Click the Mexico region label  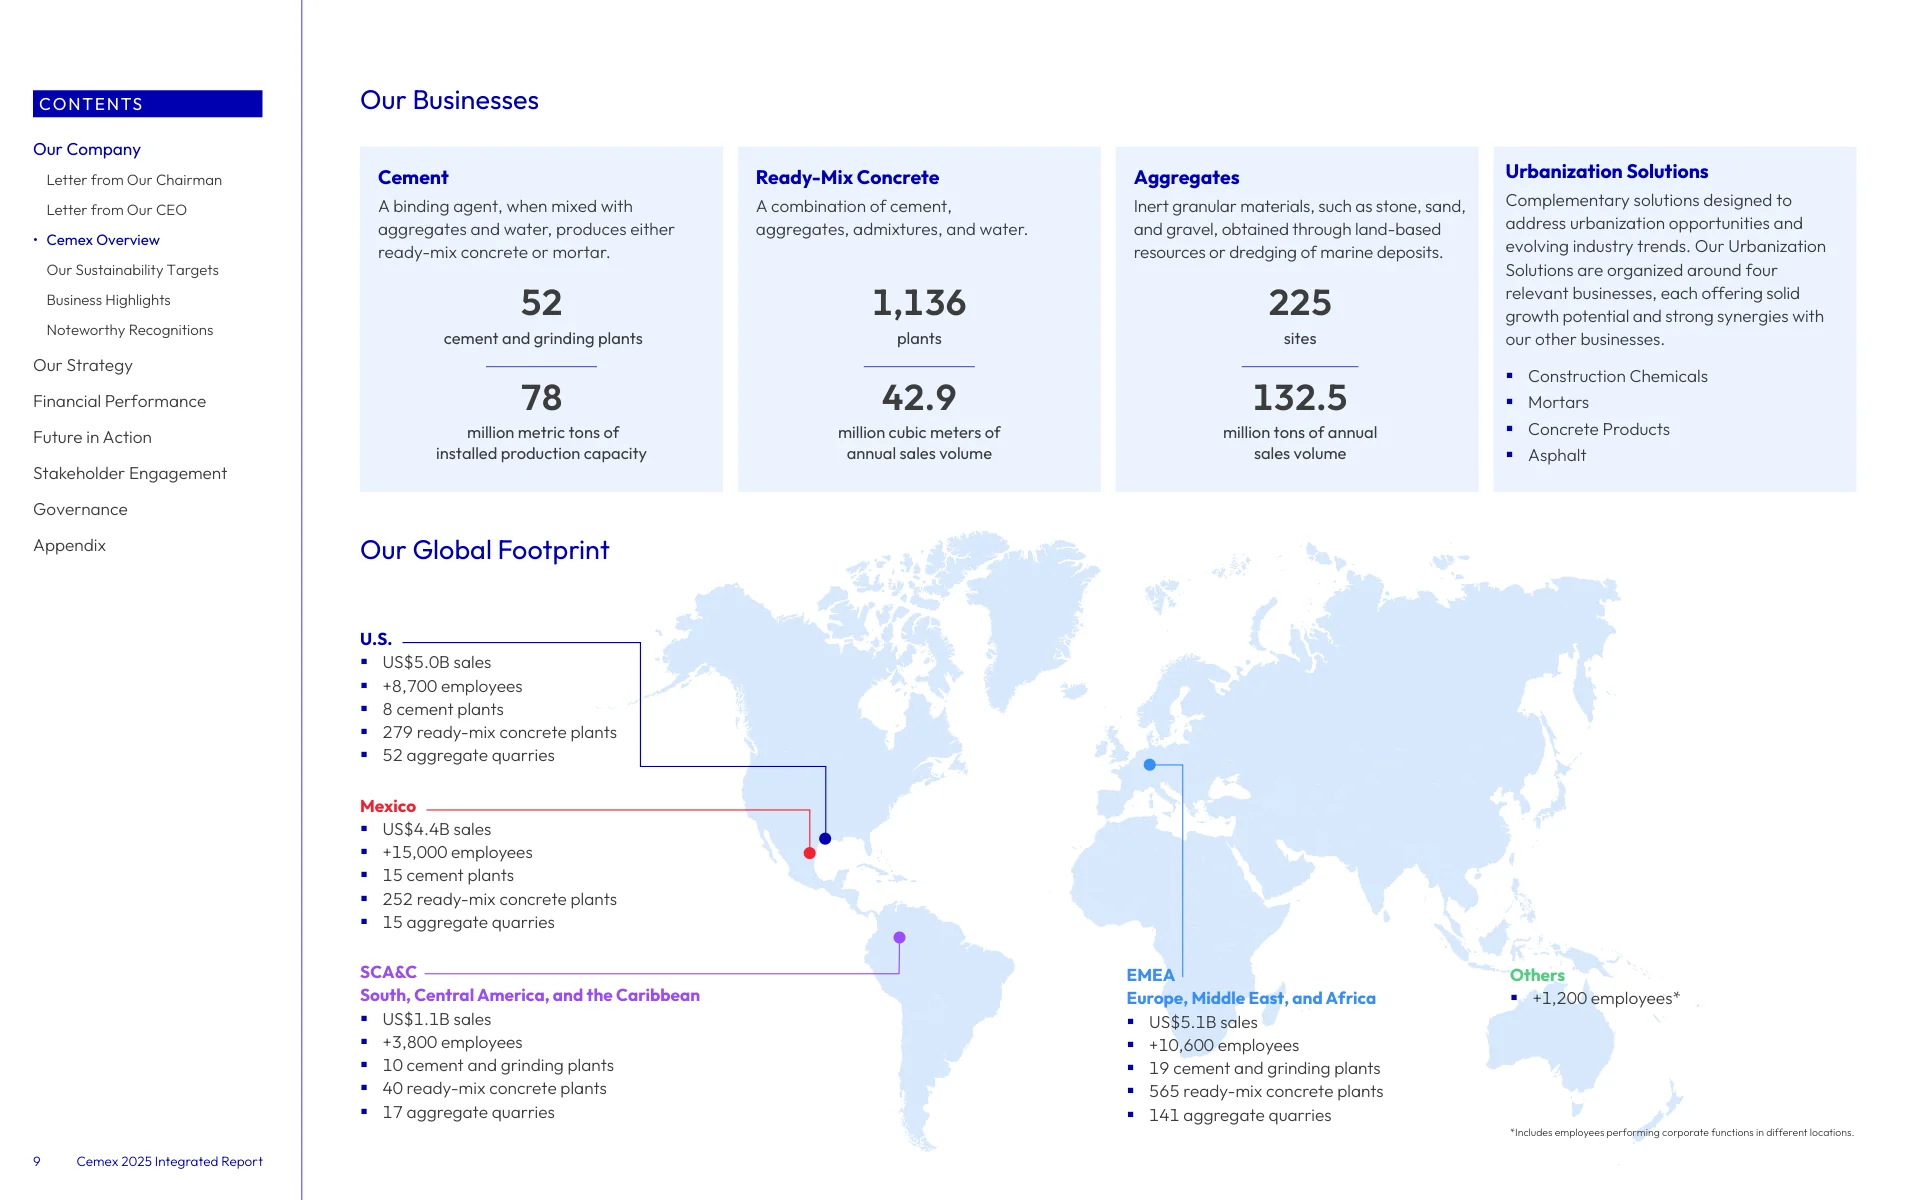(388, 807)
